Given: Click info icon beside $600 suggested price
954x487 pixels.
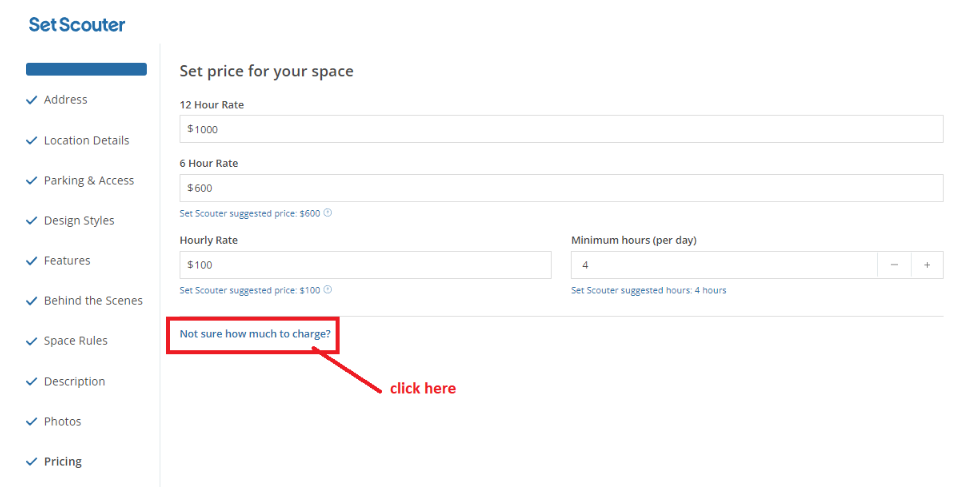Looking at the screenshot, I should (x=328, y=213).
